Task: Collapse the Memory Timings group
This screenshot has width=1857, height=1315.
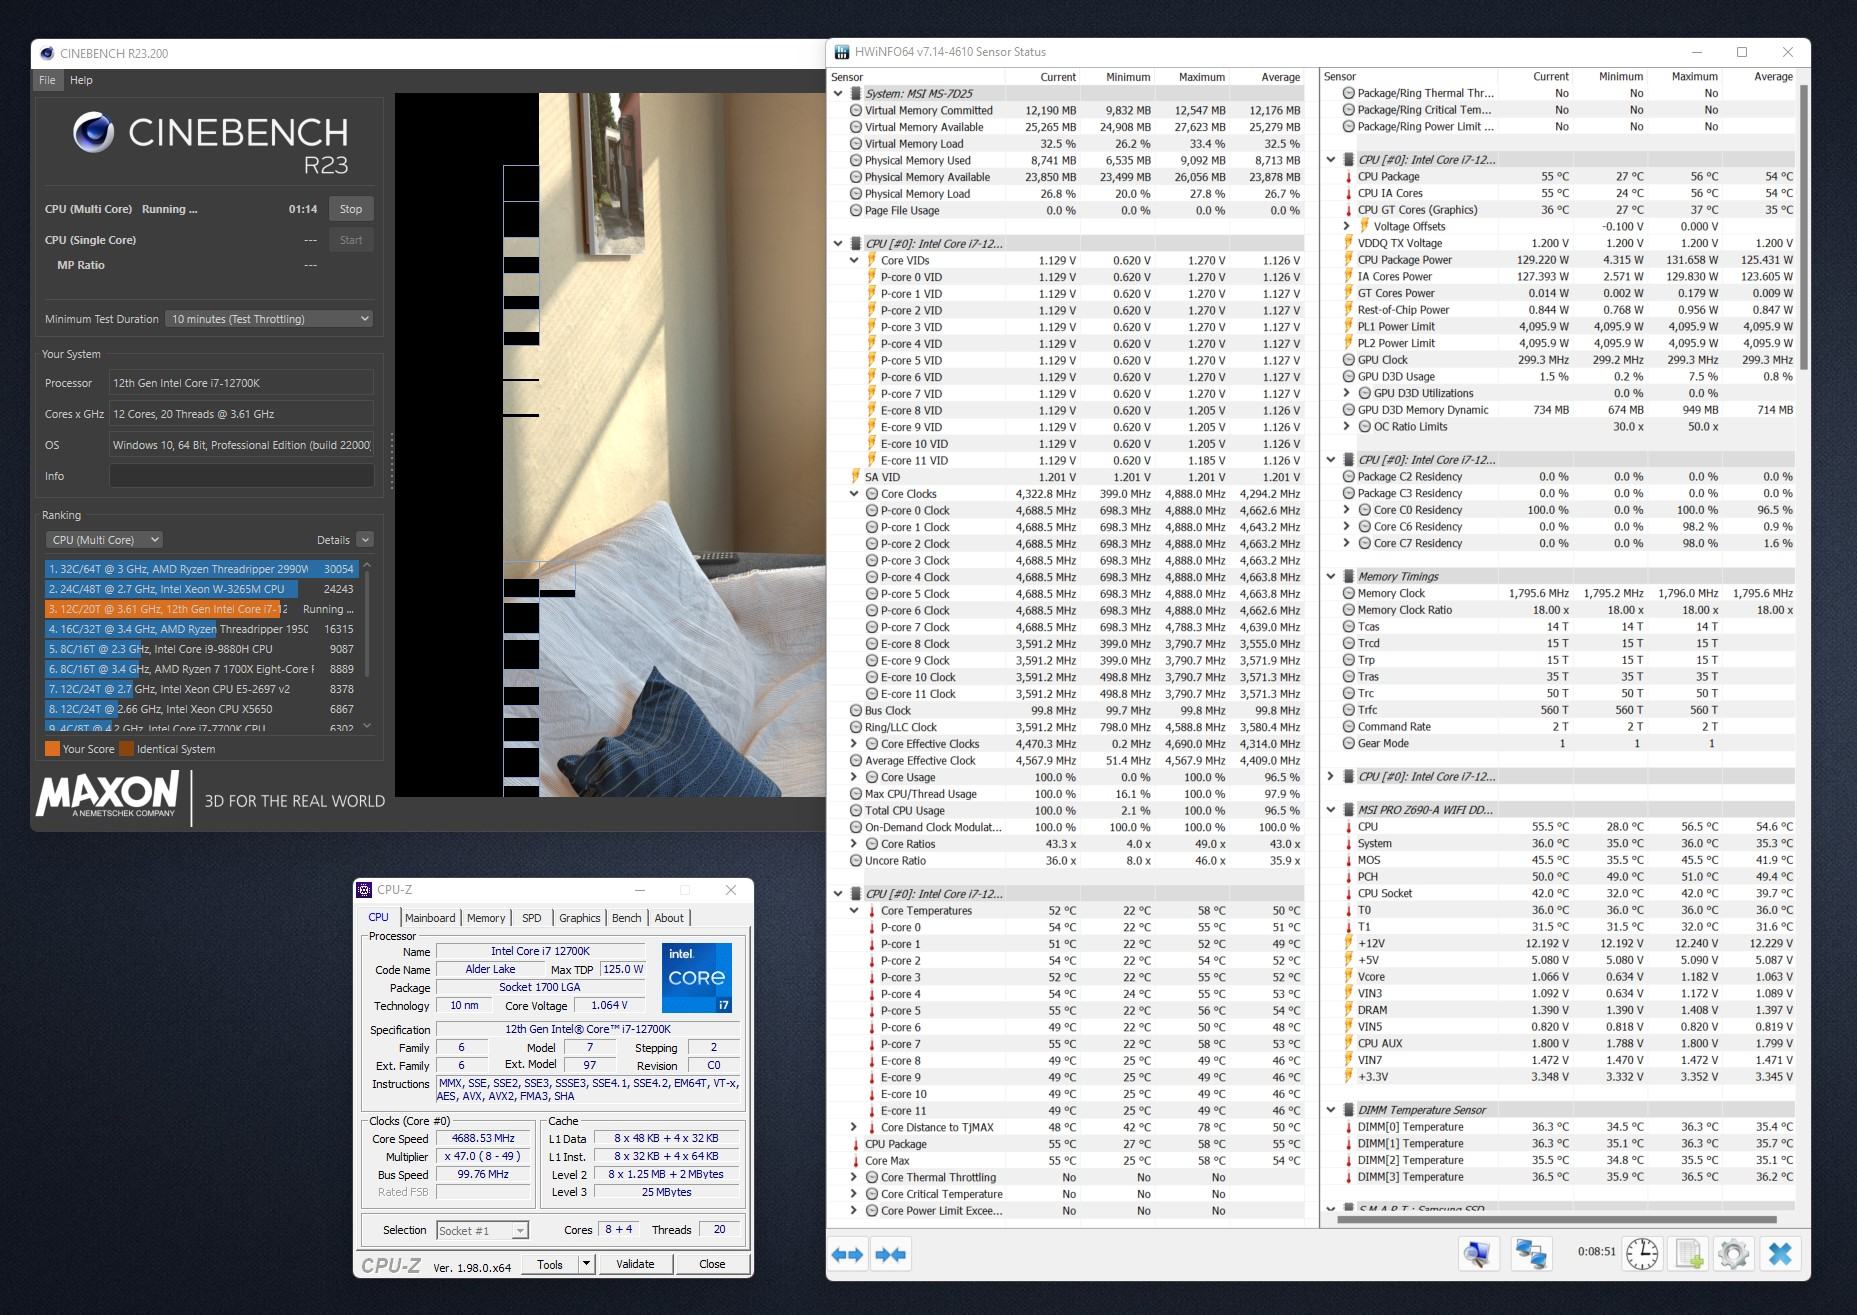Action: point(1331,576)
